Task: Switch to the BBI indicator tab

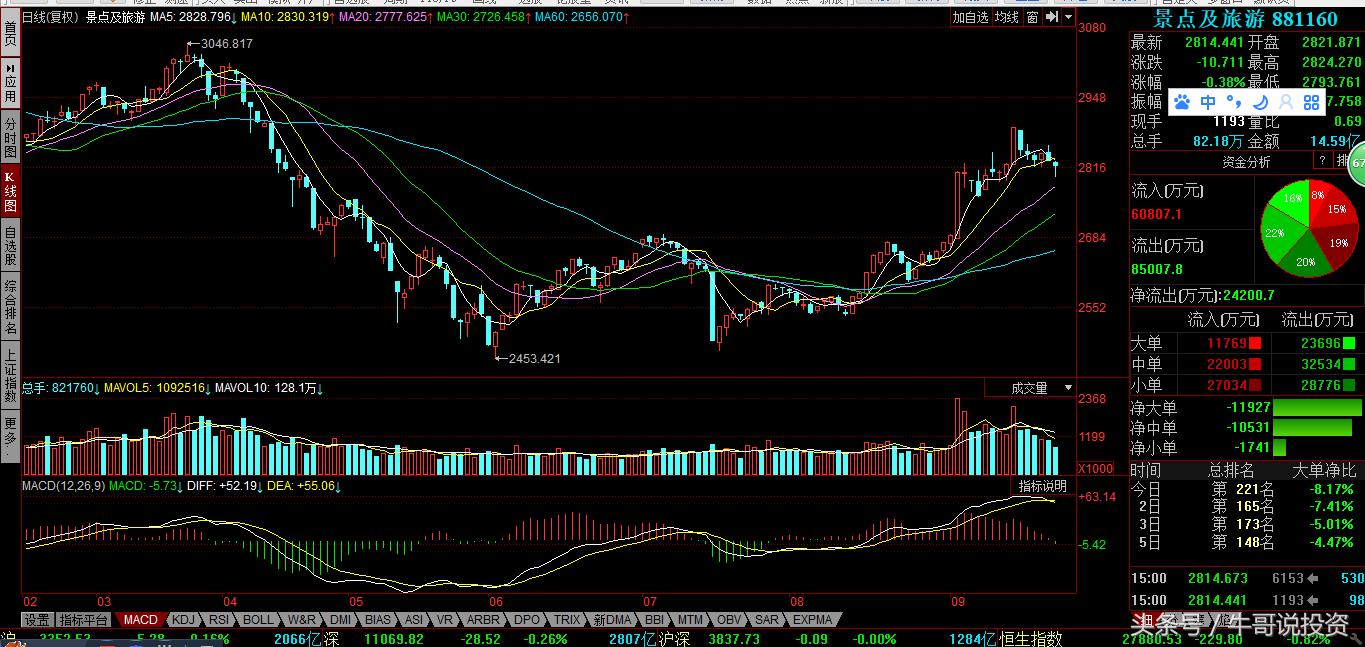Action: pyautogui.click(x=654, y=620)
